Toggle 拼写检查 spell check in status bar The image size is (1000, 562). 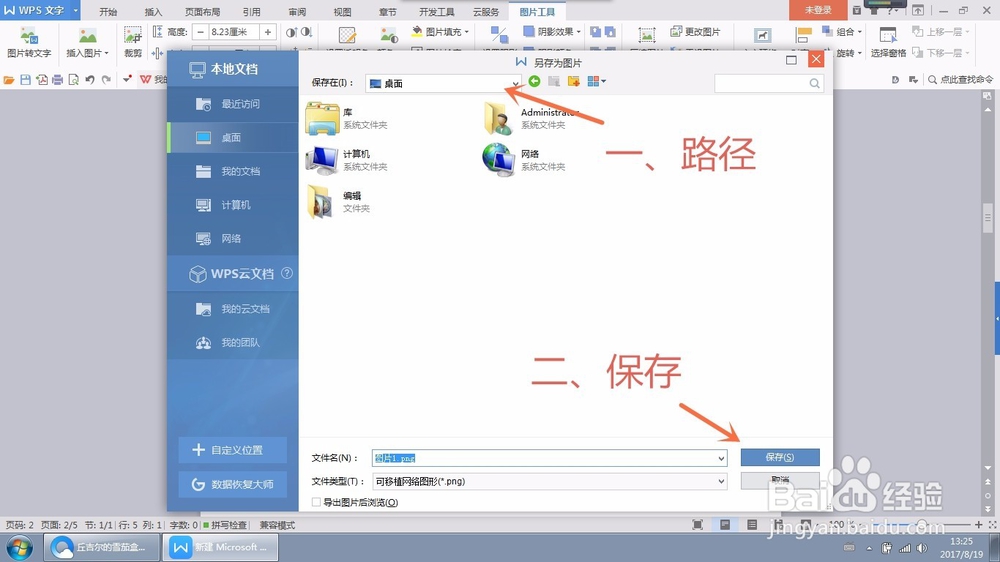(225, 525)
